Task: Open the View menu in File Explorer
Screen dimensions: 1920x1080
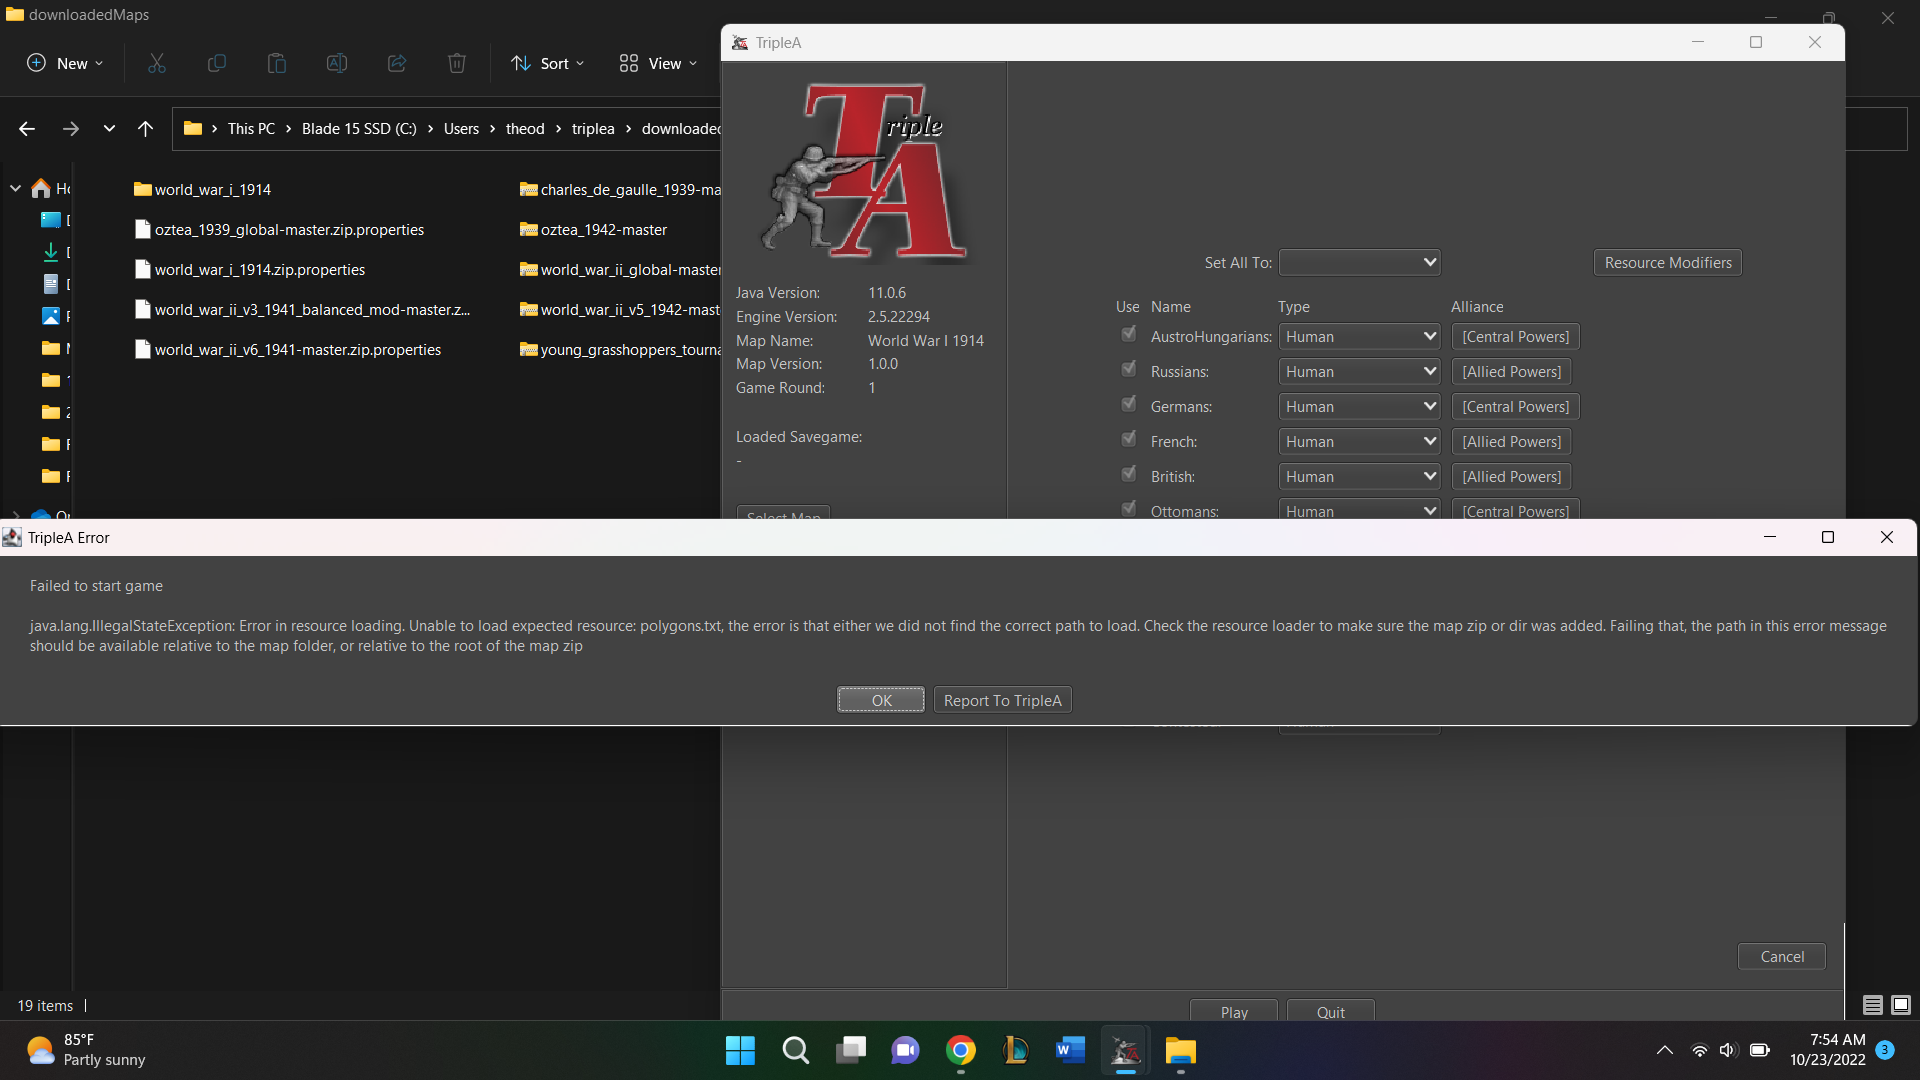Action: [657, 63]
